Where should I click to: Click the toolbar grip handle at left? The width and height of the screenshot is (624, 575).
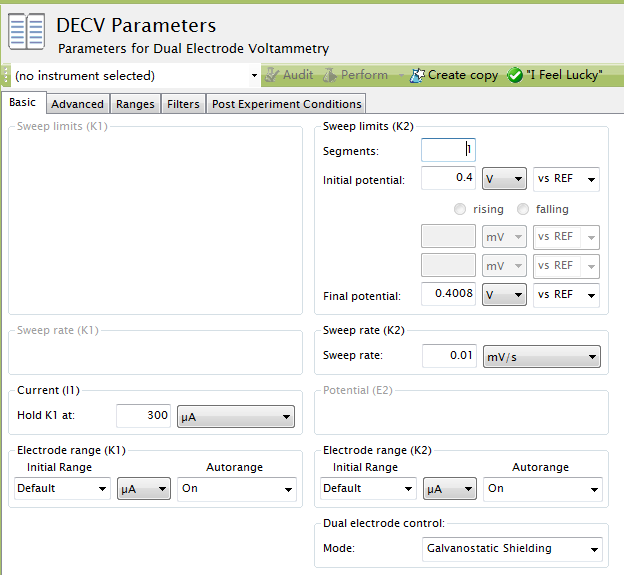(x=6, y=75)
